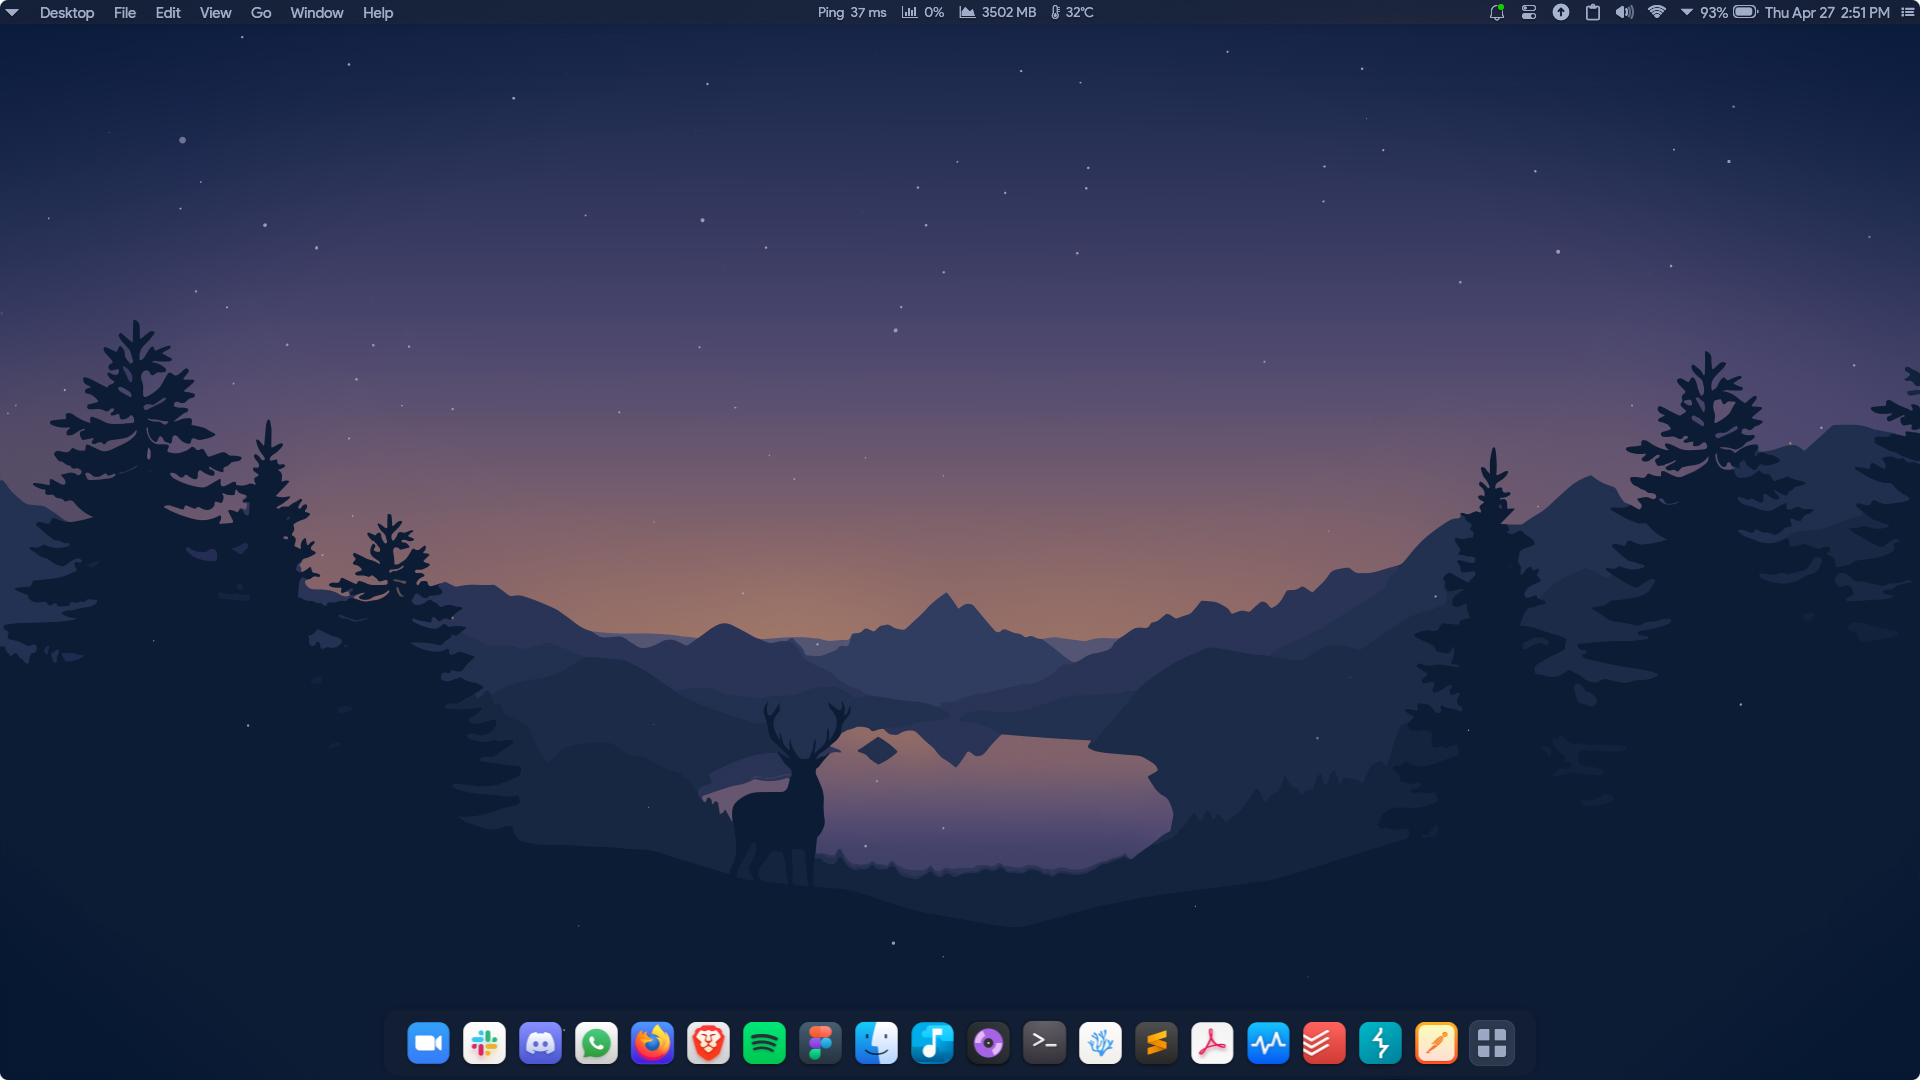Open the View menu
The image size is (1920, 1080).
pyautogui.click(x=215, y=12)
